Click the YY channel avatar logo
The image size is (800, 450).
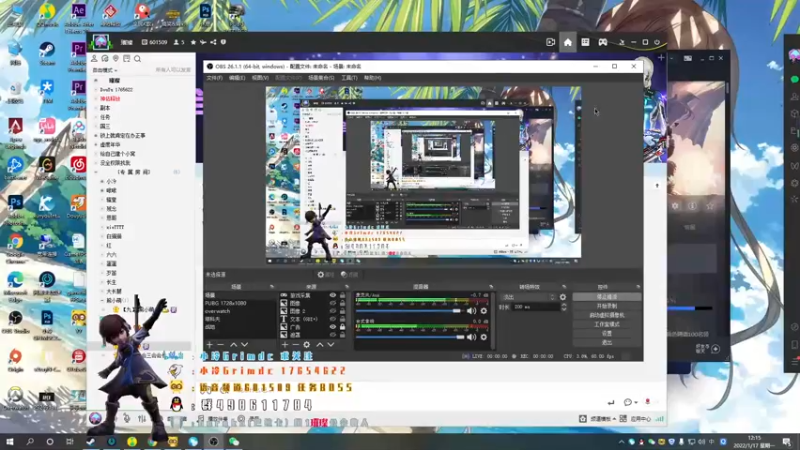tap(101, 42)
